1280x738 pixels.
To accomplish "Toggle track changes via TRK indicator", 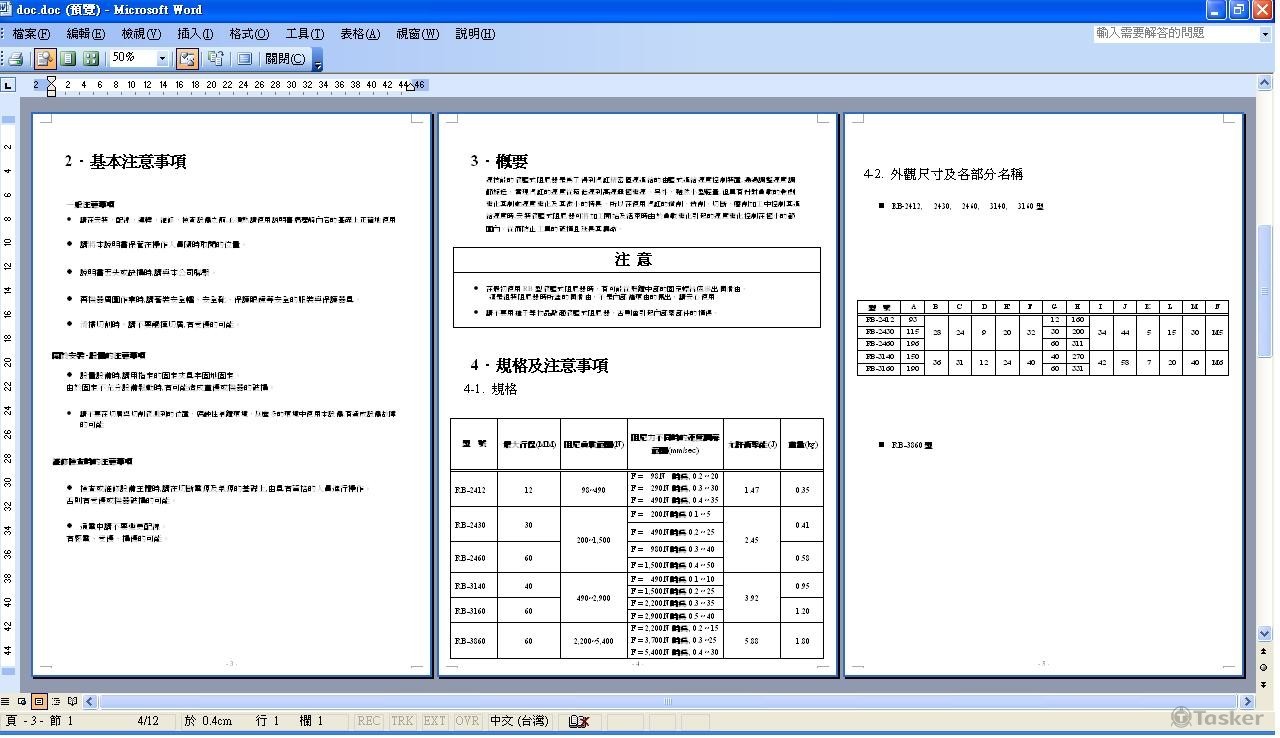I will 401,719.
